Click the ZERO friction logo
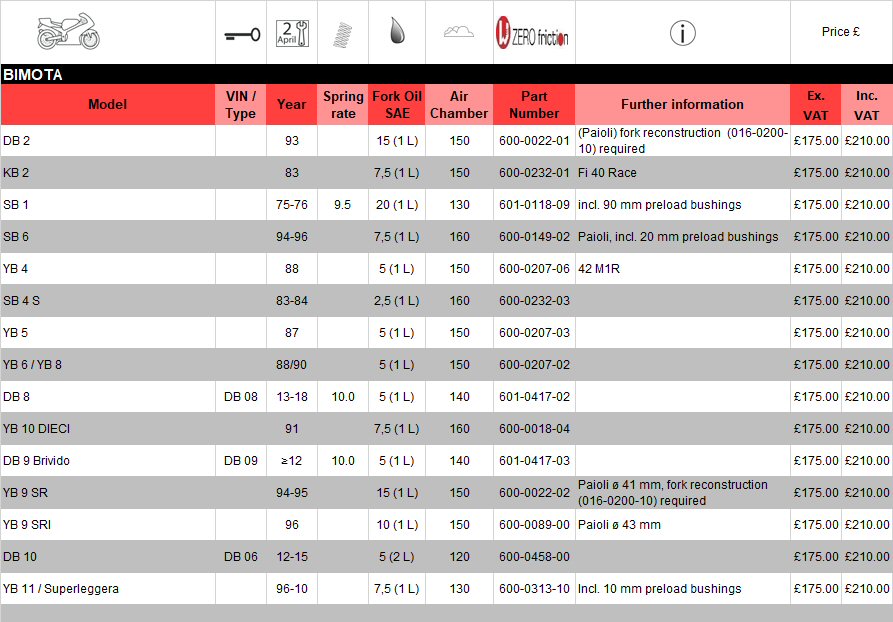The width and height of the screenshot is (893, 622). [x=534, y=33]
